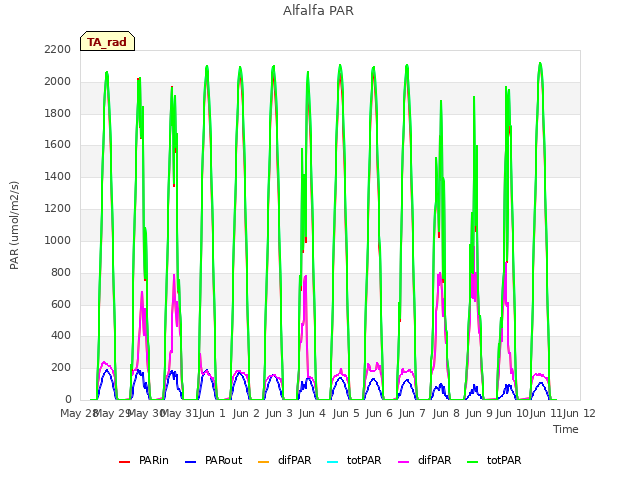This screenshot has height=480, width=640.
Task: Click the Jun 12 x-axis tick label
Action: coord(579,413)
